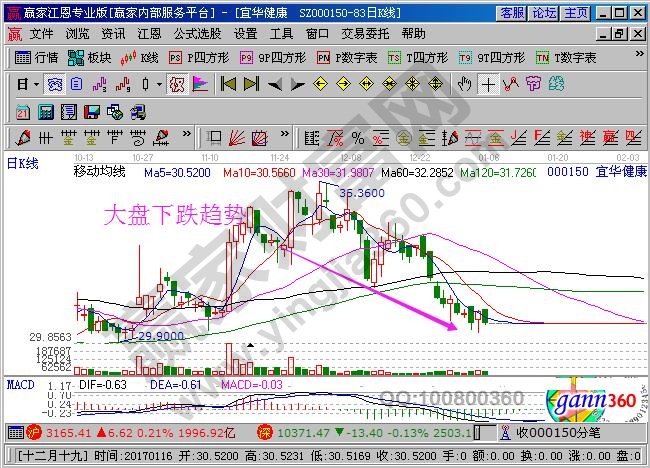Click the red zigzag line tool icon
This screenshot has width=650, height=468.
point(511,85)
